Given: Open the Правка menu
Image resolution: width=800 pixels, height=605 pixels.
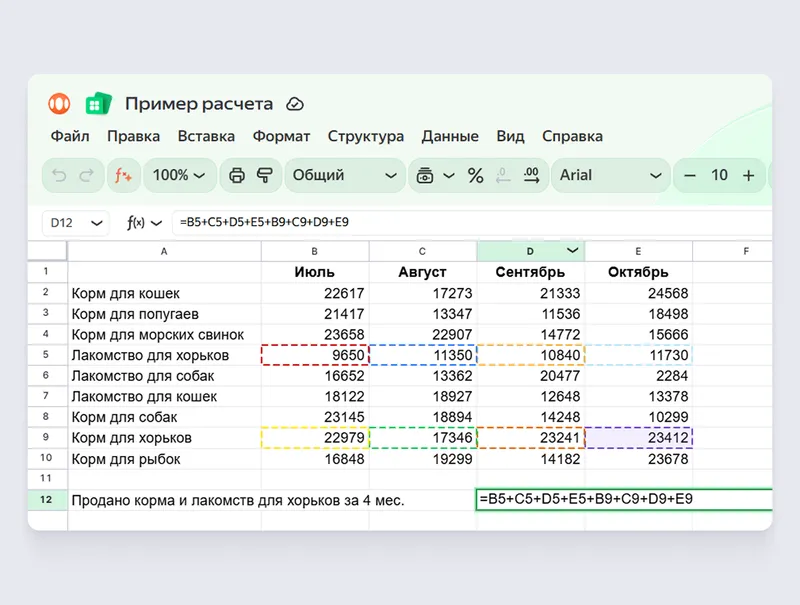Looking at the screenshot, I should pos(133,136).
